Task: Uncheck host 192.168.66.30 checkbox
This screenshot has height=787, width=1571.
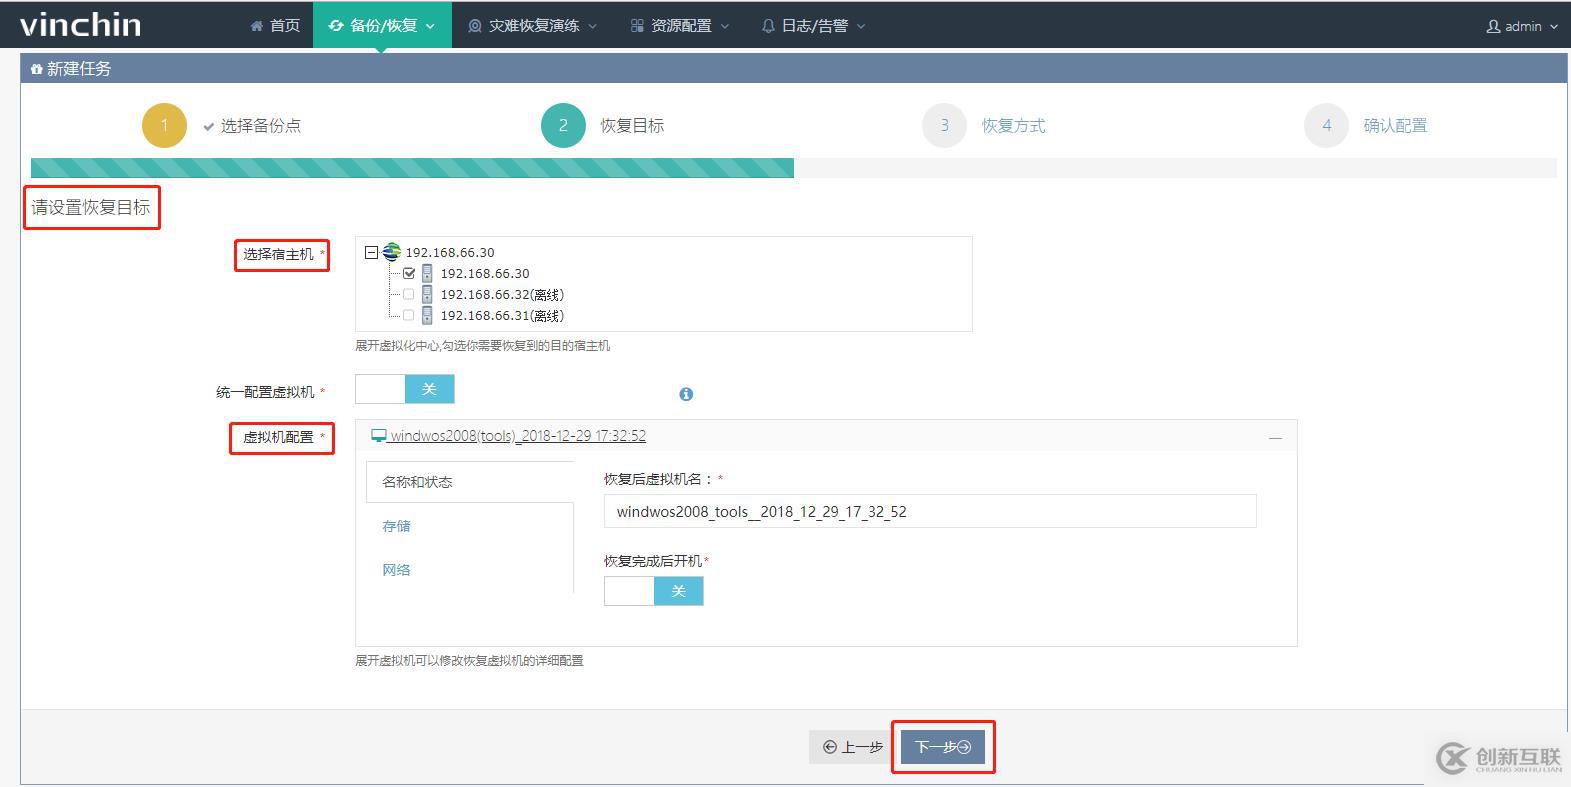Action: [x=408, y=273]
